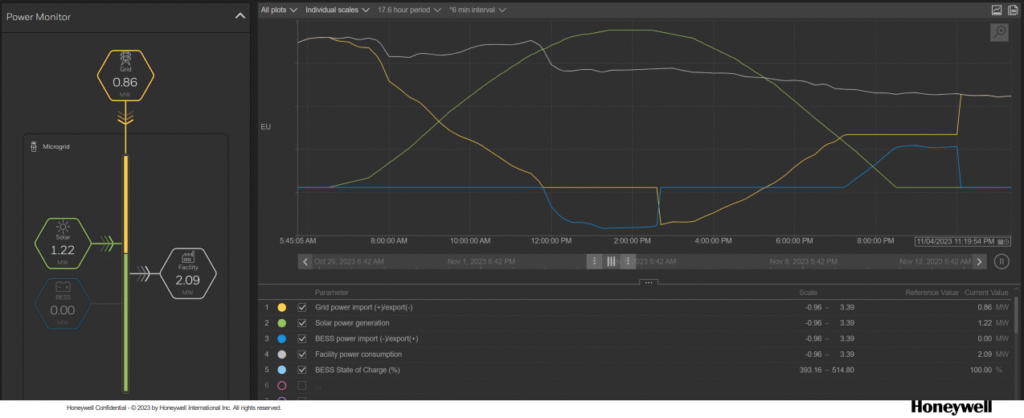The width and height of the screenshot is (1024, 418).
Task: Click the trend chart view icon at top right
Action: [997, 9]
